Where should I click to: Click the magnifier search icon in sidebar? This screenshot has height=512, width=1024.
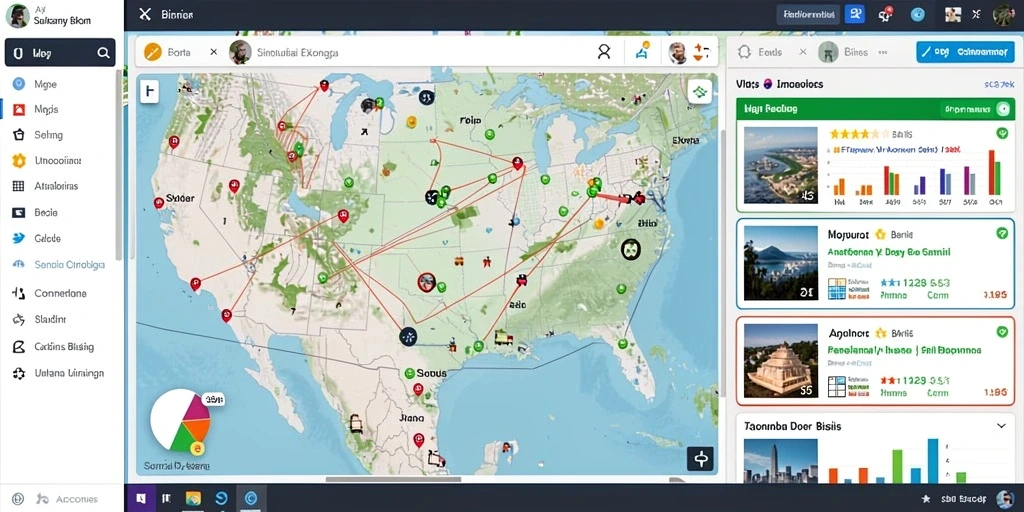click(103, 54)
